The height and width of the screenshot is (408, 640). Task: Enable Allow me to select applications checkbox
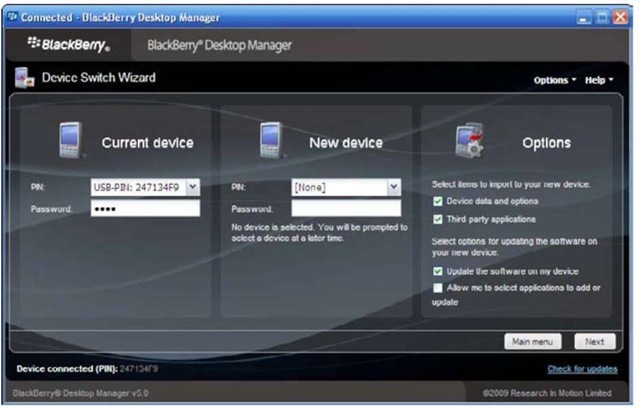click(438, 288)
